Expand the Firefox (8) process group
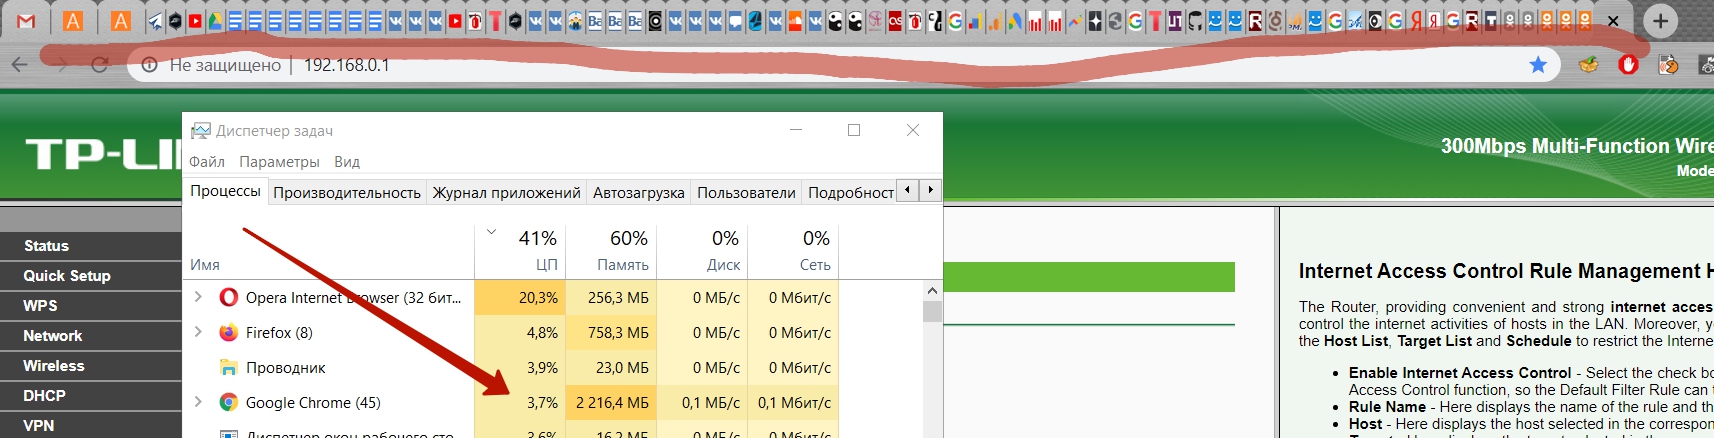Viewport: 1714px width, 438px height. 198,332
